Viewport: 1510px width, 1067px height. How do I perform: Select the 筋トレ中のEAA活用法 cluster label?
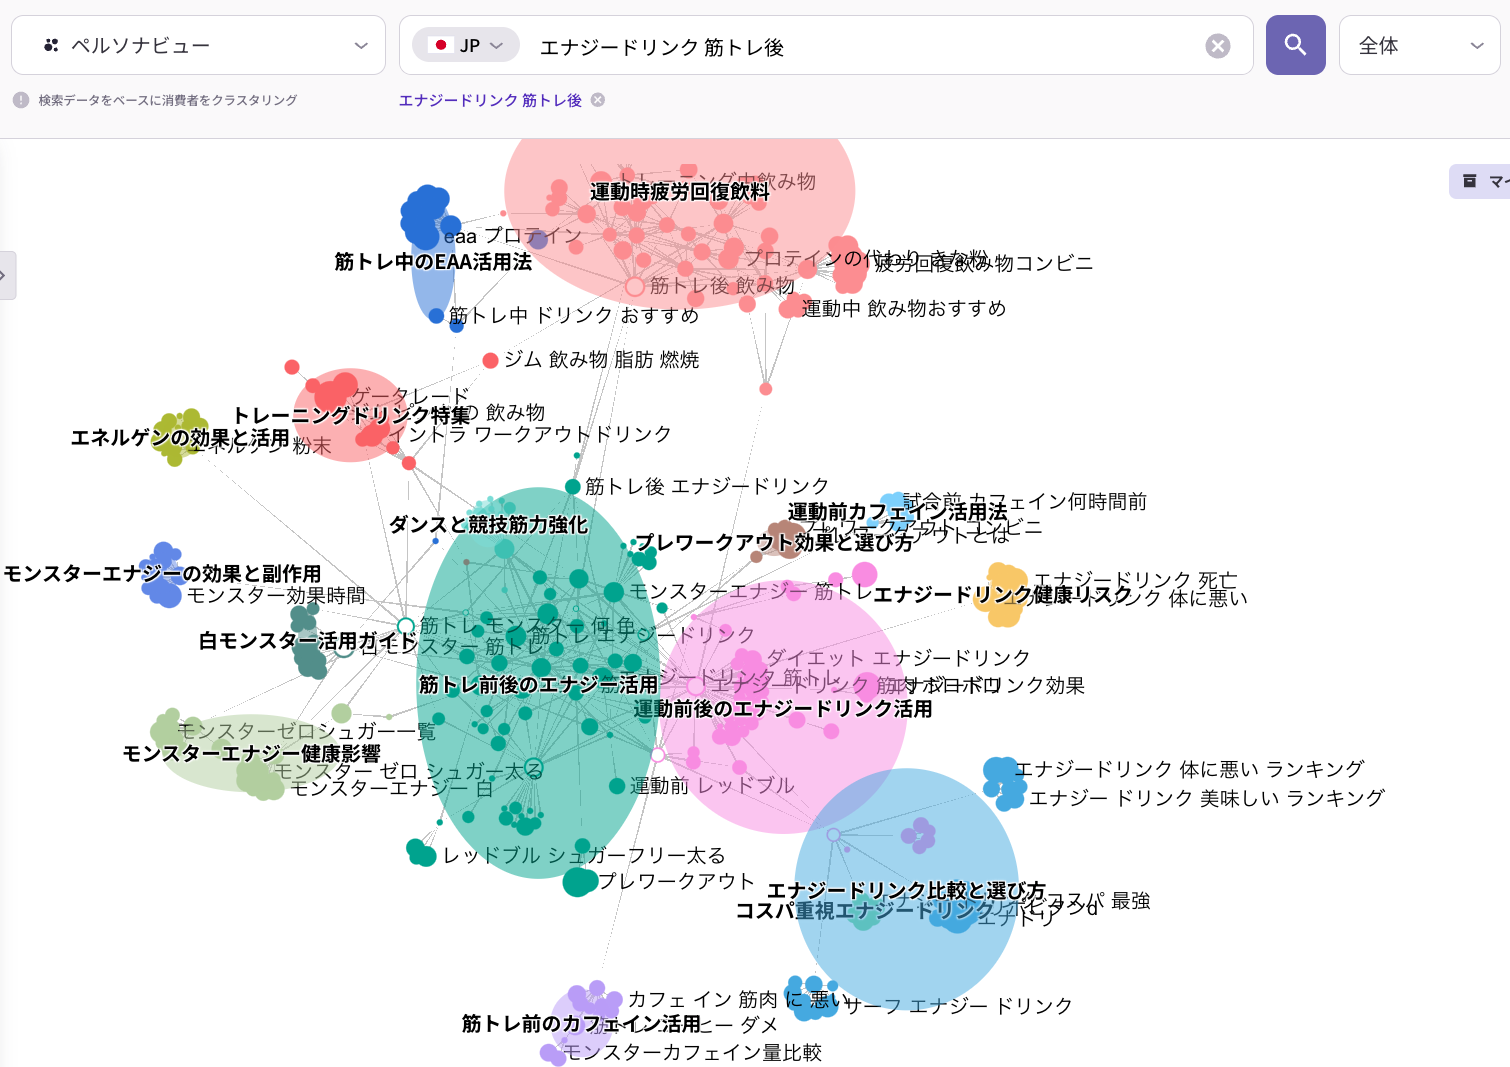(433, 262)
